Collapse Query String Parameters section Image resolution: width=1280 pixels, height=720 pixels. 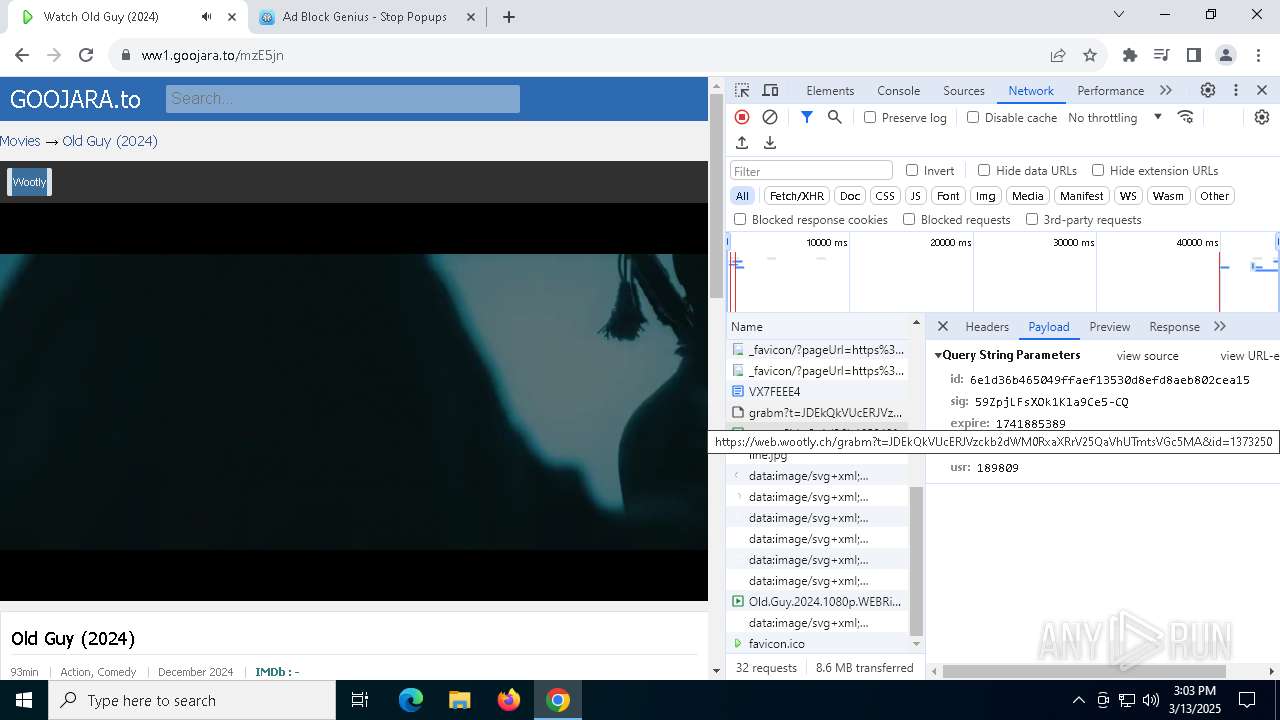pyautogui.click(x=939, y=356)
